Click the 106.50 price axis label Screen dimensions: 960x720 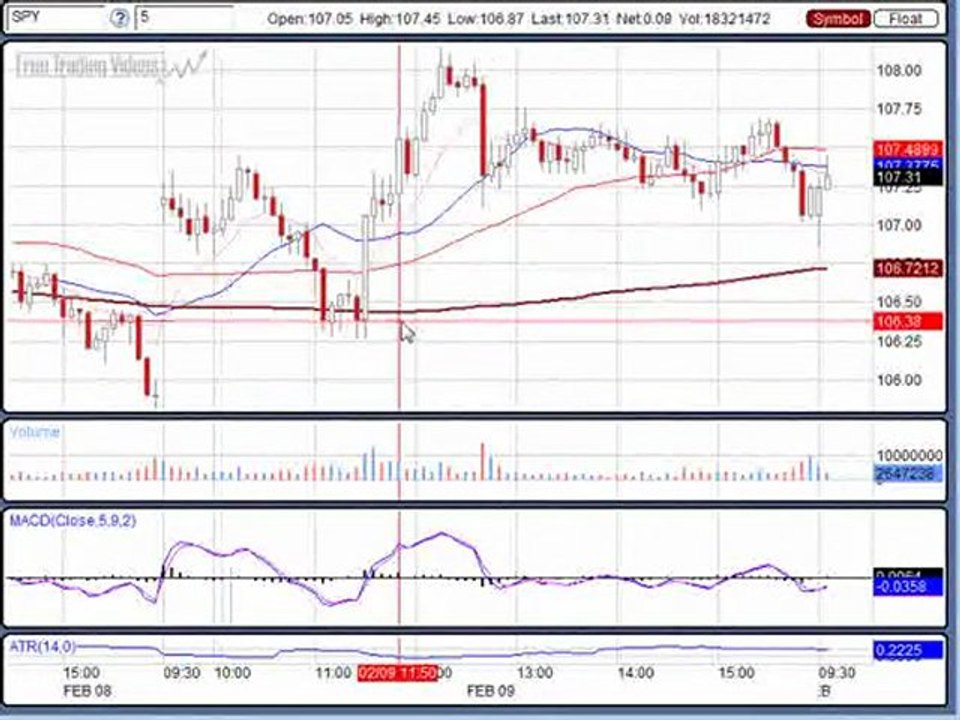coord(899,302)
